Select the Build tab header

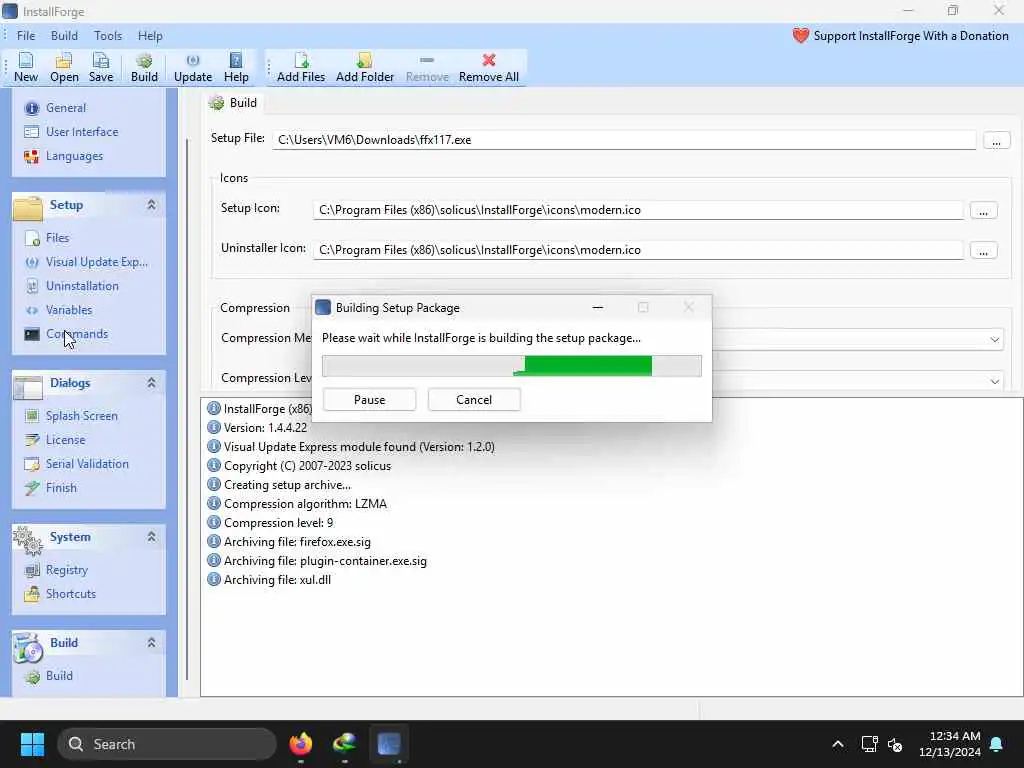(x=233, y=103)
